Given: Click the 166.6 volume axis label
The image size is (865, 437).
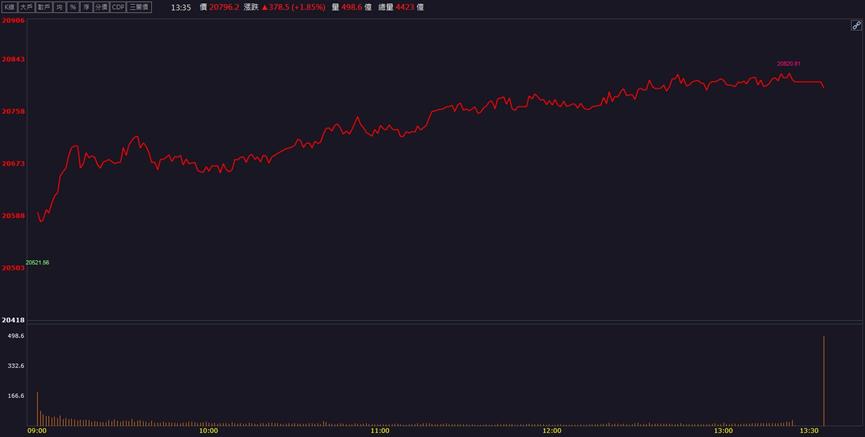Looking at the screenshot, I should (x=15, y=396).
